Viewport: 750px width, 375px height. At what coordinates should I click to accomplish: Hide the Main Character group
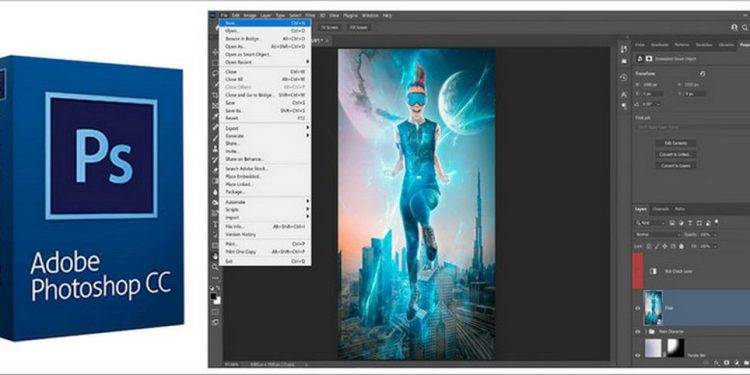pyautogui.click(x=638, y=331)
